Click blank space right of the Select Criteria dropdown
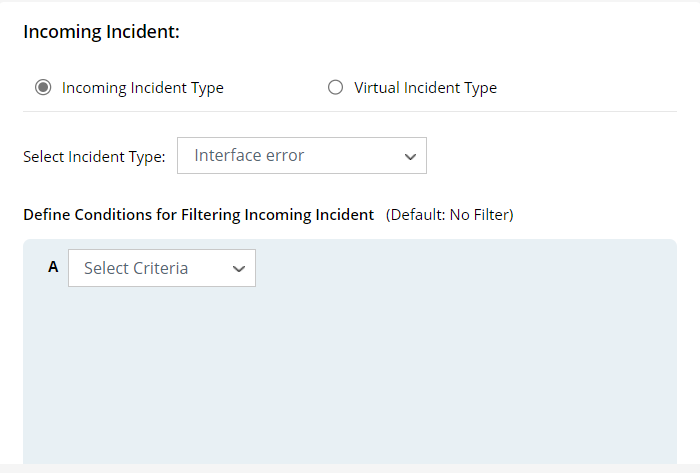 pyautogui.click(x=450, y=268)
